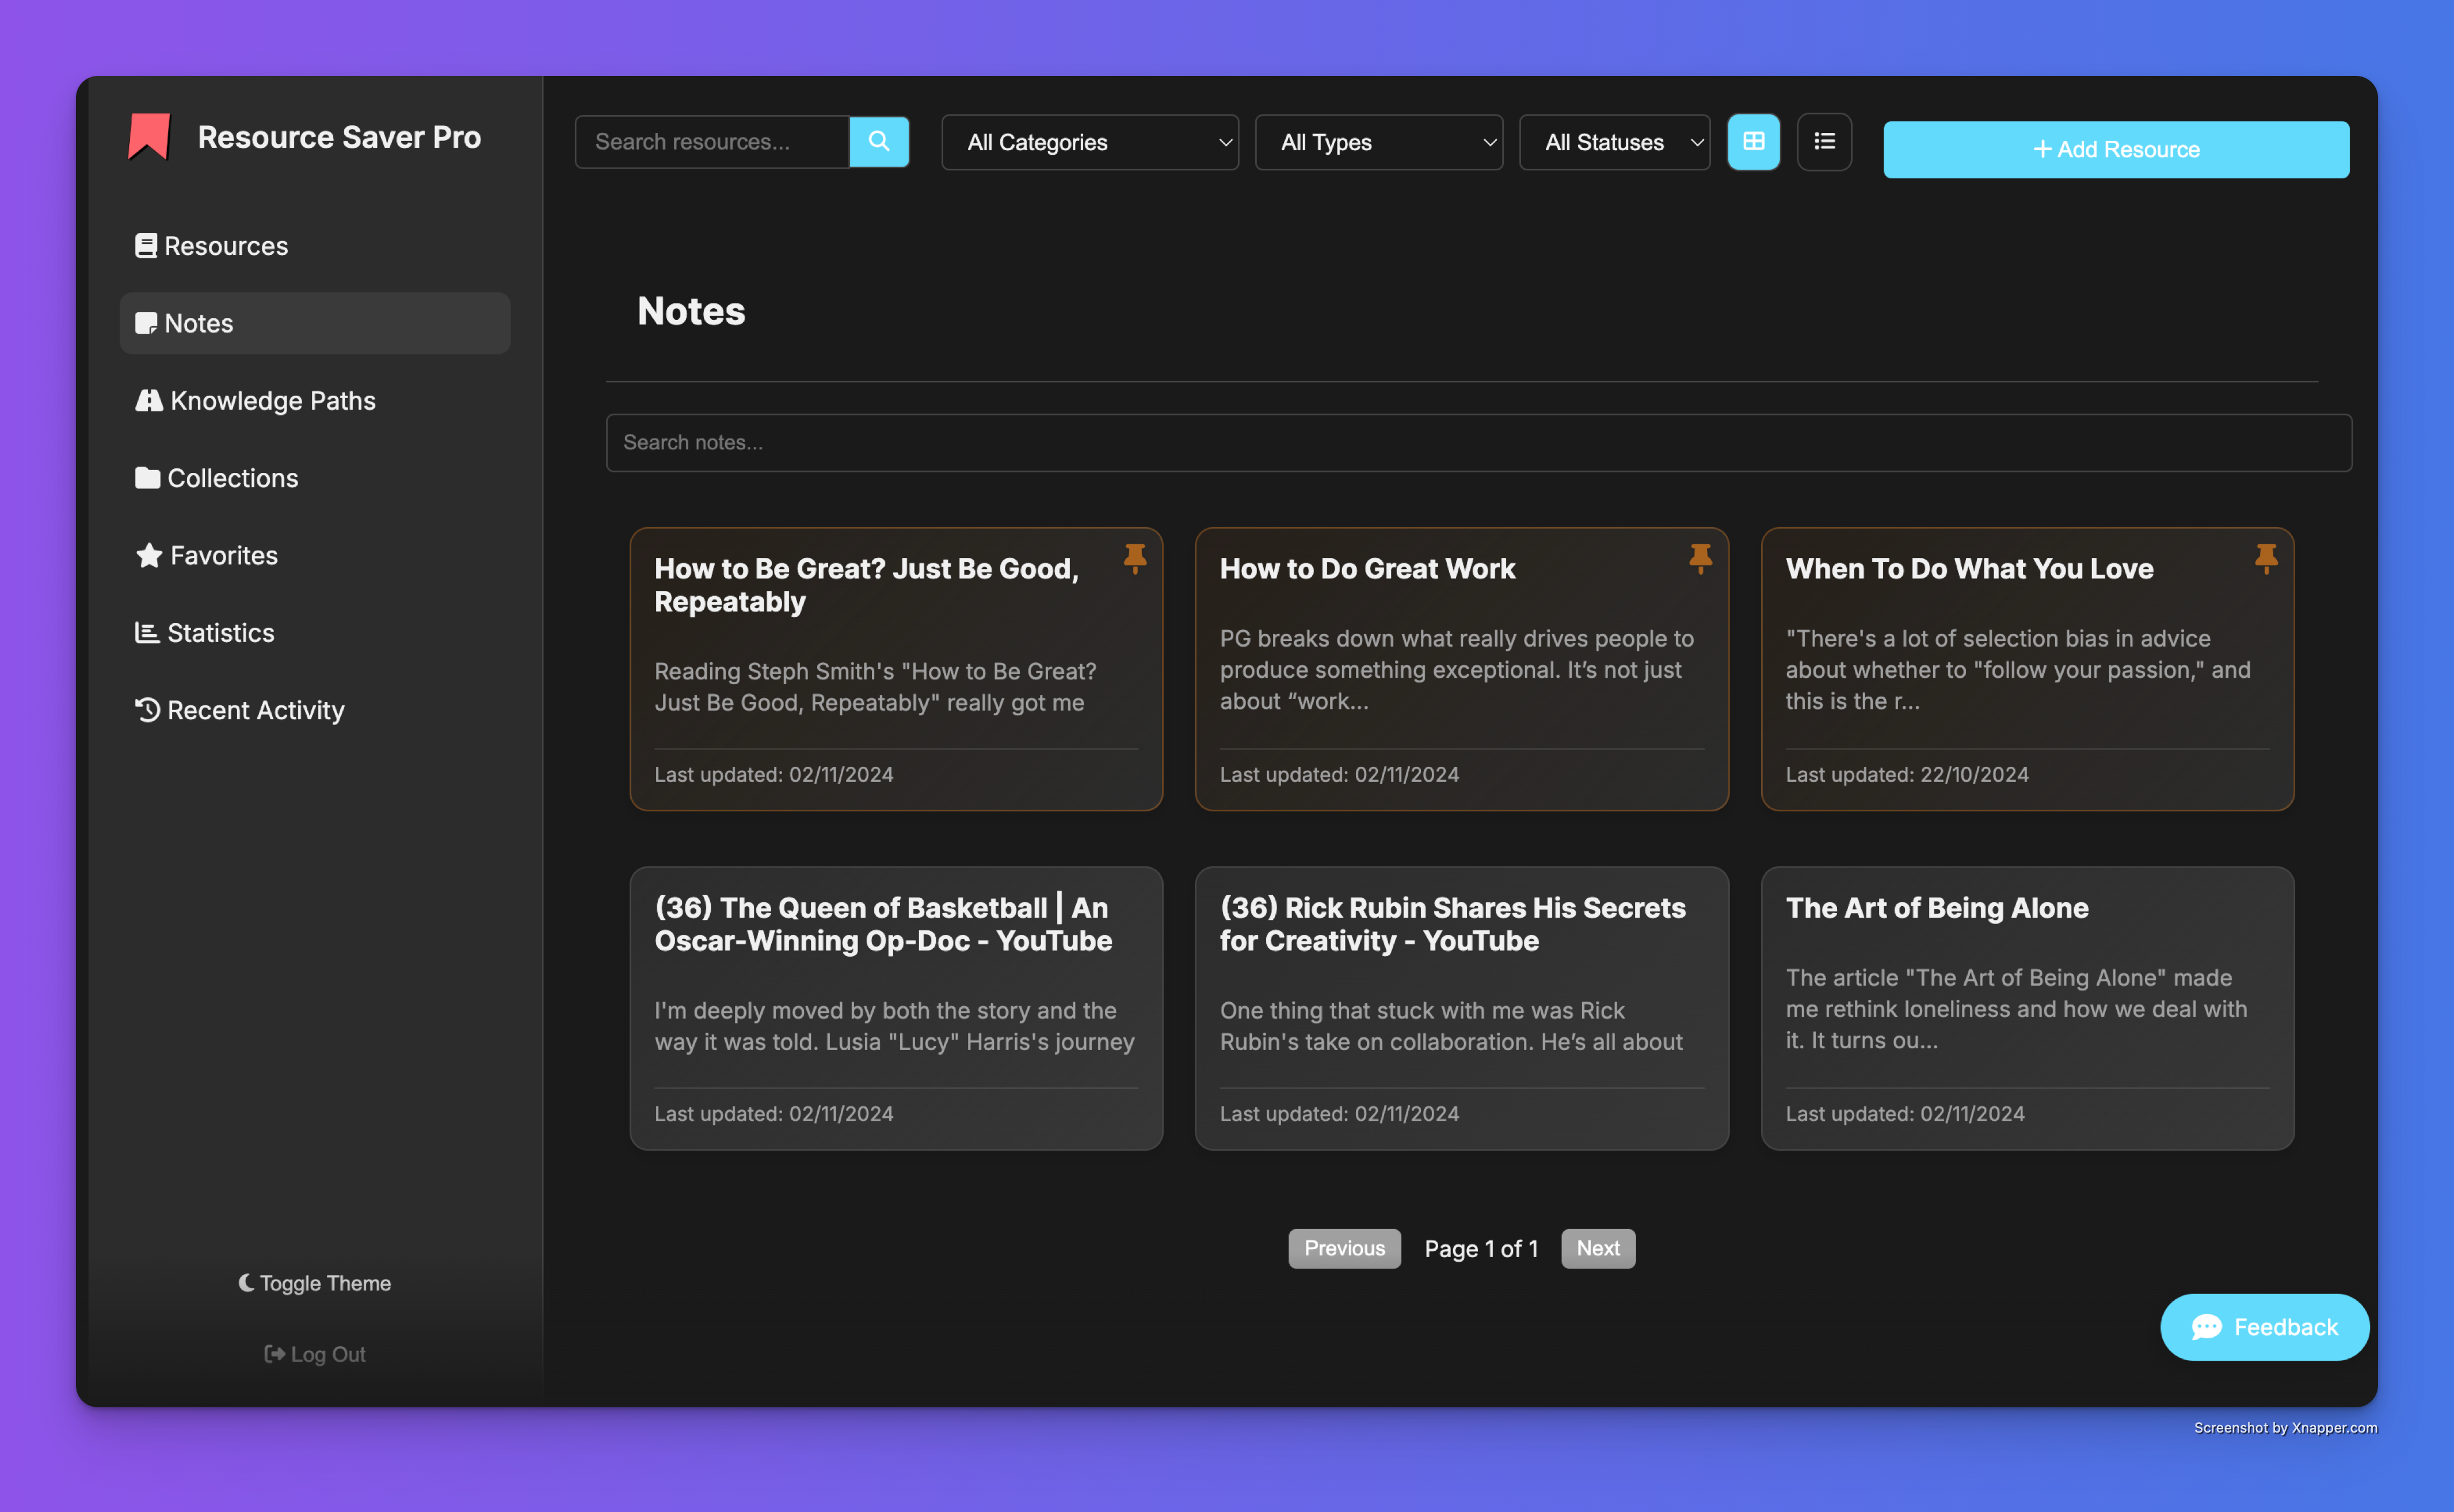Click the Previous page button
The height and width of the screenshot is (1512, 2454).
pos(1344,1248)
